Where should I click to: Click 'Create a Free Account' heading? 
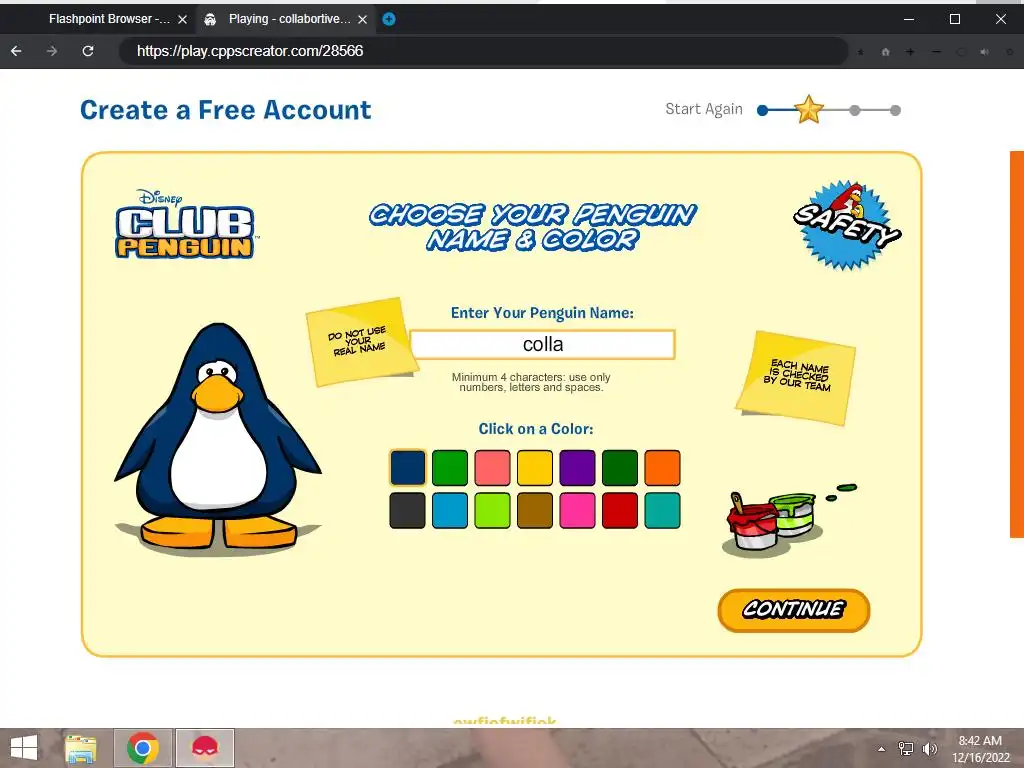coord(225,110)
